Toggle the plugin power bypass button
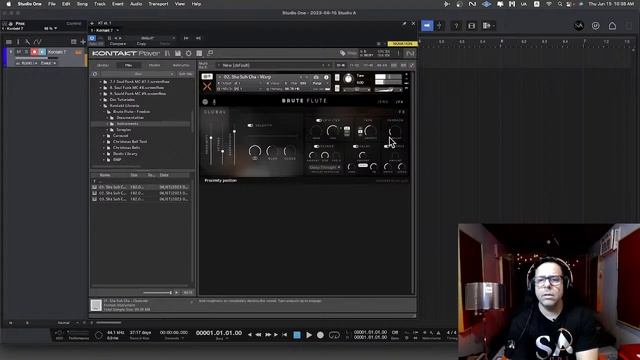The height and width of the screenshot is (360, 640). coord(92,38)
